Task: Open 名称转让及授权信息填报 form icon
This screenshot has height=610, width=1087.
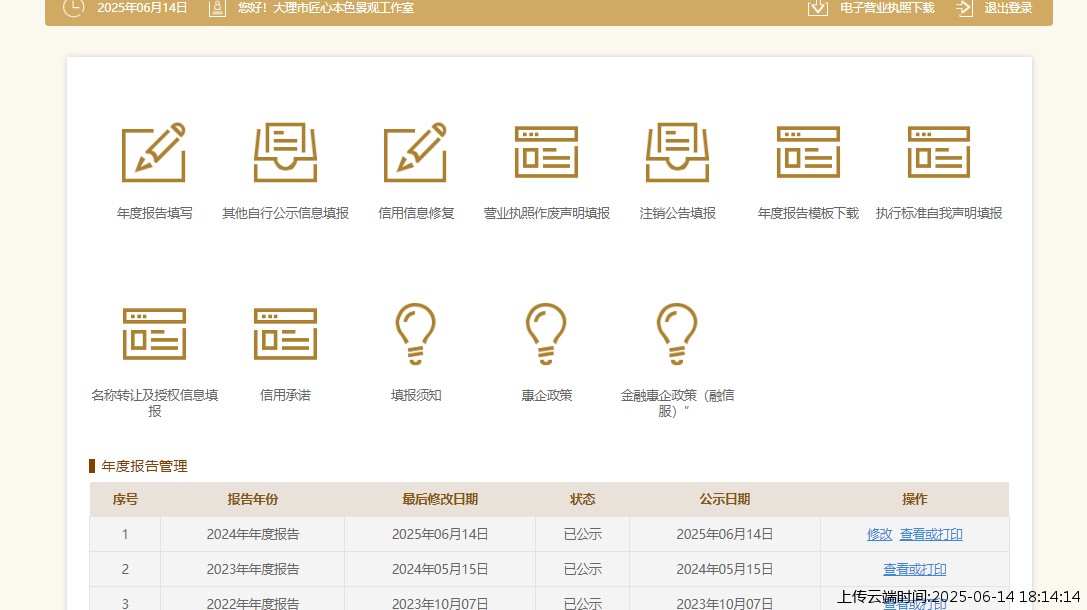Action: 154,334
